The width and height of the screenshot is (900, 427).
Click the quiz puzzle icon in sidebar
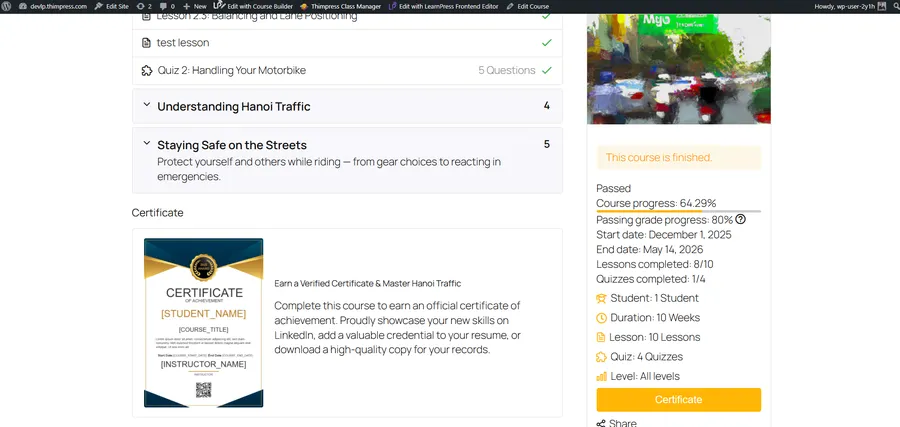click(602, 357)
